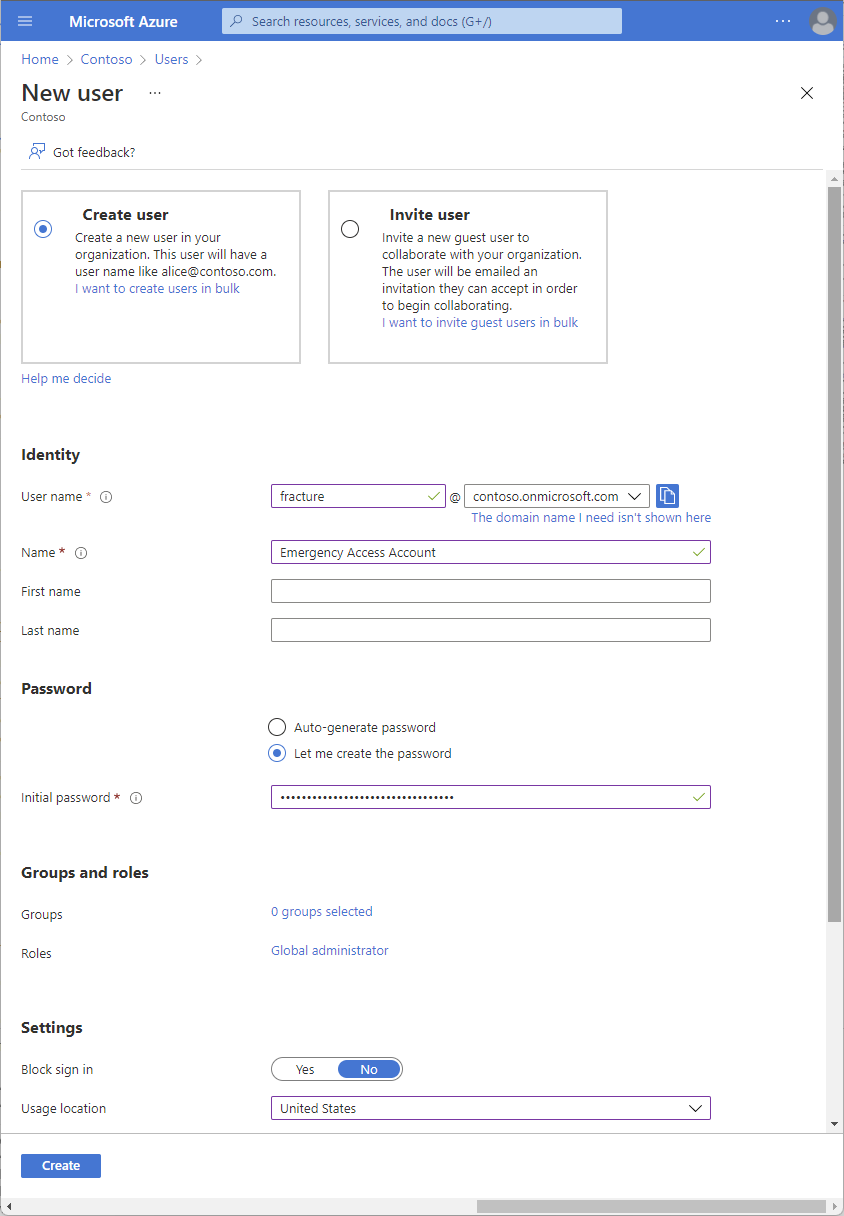This screenshot has height=1216, width=844.
Task: Click the User name field with fracture
Action: click(358, 496)
